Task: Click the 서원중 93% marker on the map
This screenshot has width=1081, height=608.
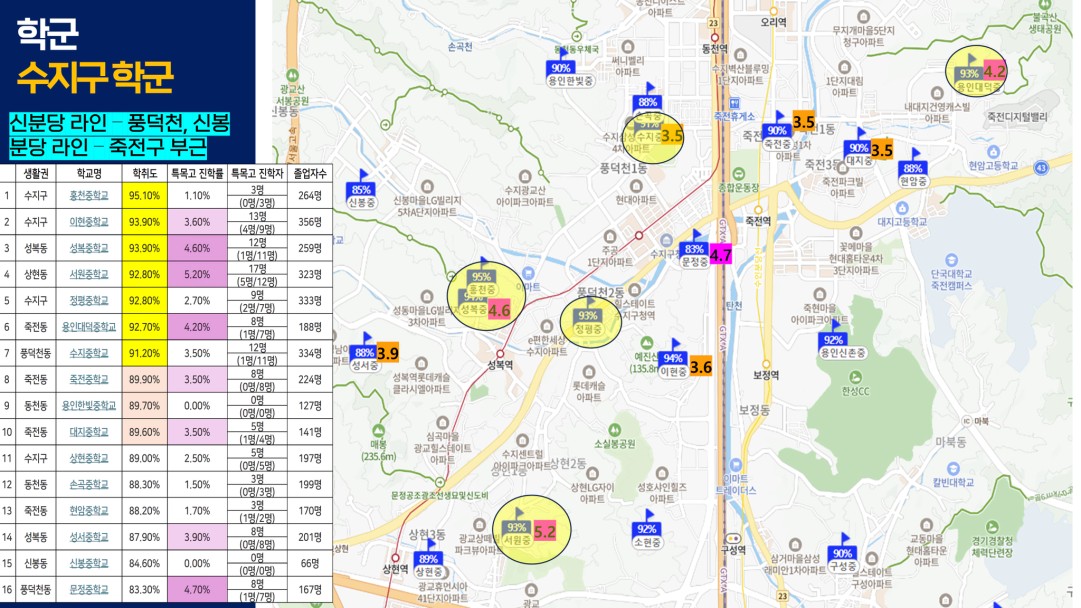Action: (516, 529)
